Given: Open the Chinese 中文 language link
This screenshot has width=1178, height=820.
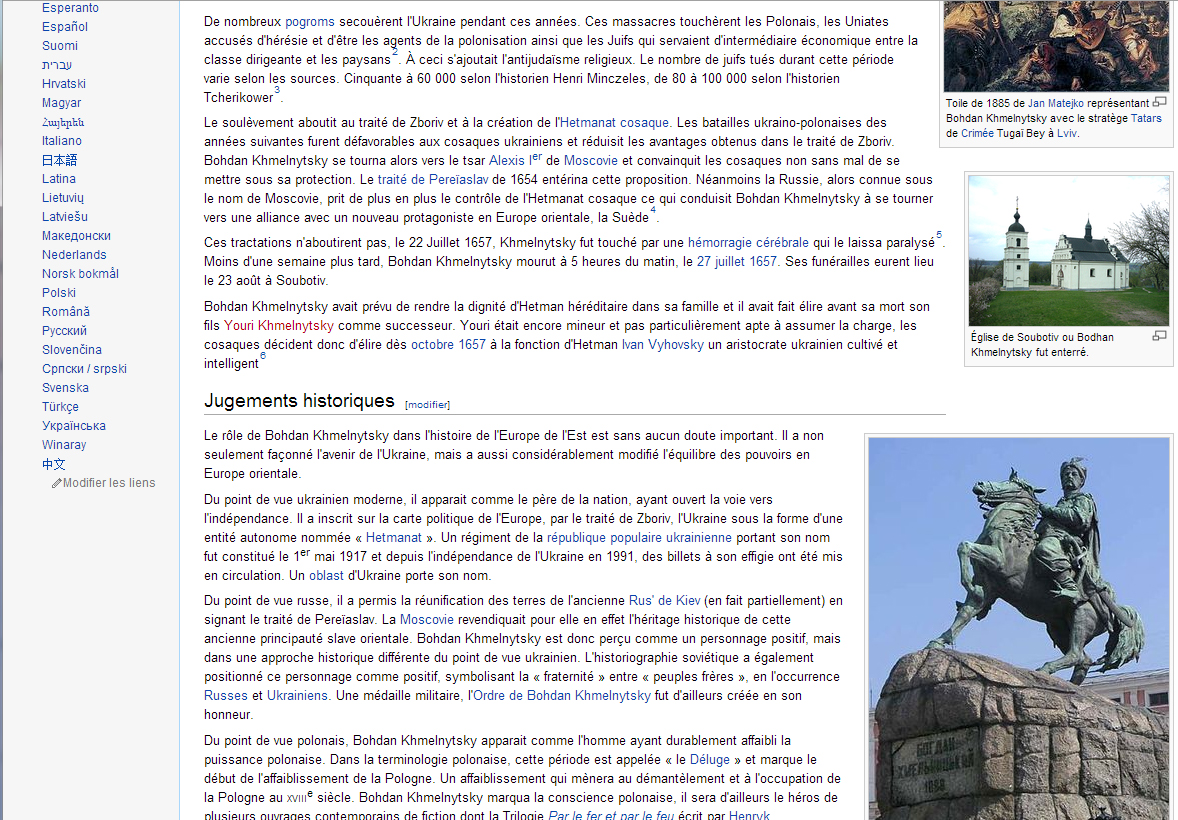Looking at the screenshot, I should pos(53,464).
